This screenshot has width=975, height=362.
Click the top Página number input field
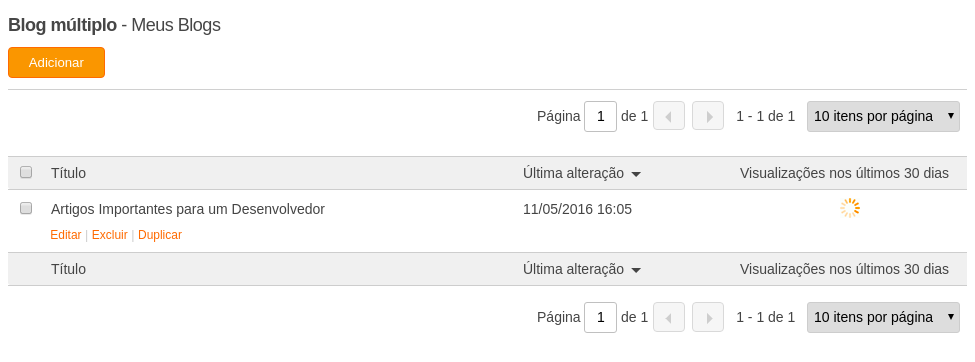tap(601, 116)
